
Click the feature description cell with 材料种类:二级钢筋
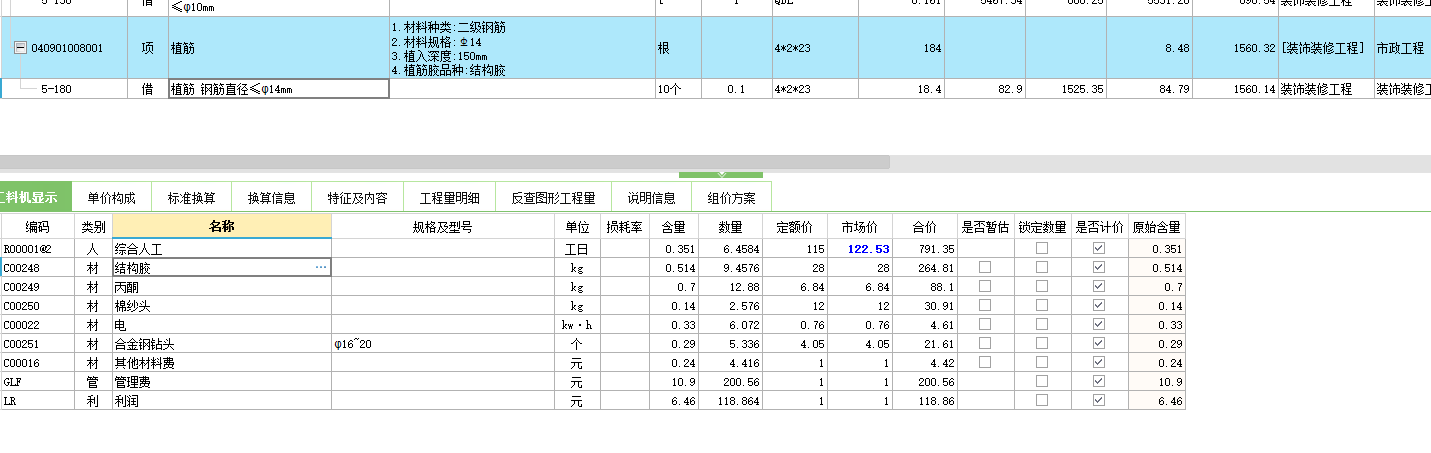coord(521,48)
